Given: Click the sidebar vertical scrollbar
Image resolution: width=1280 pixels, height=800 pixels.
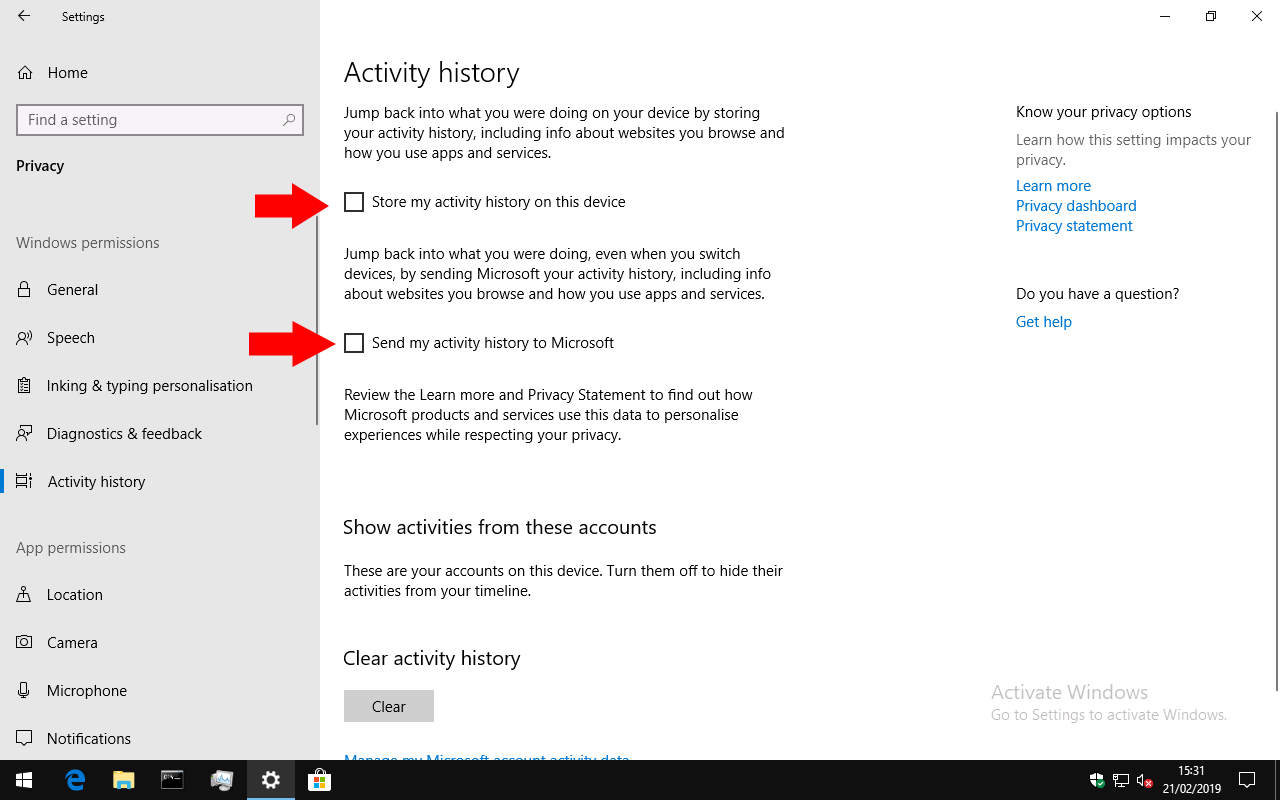Looking at the screenshot, I should pos(317,320).
